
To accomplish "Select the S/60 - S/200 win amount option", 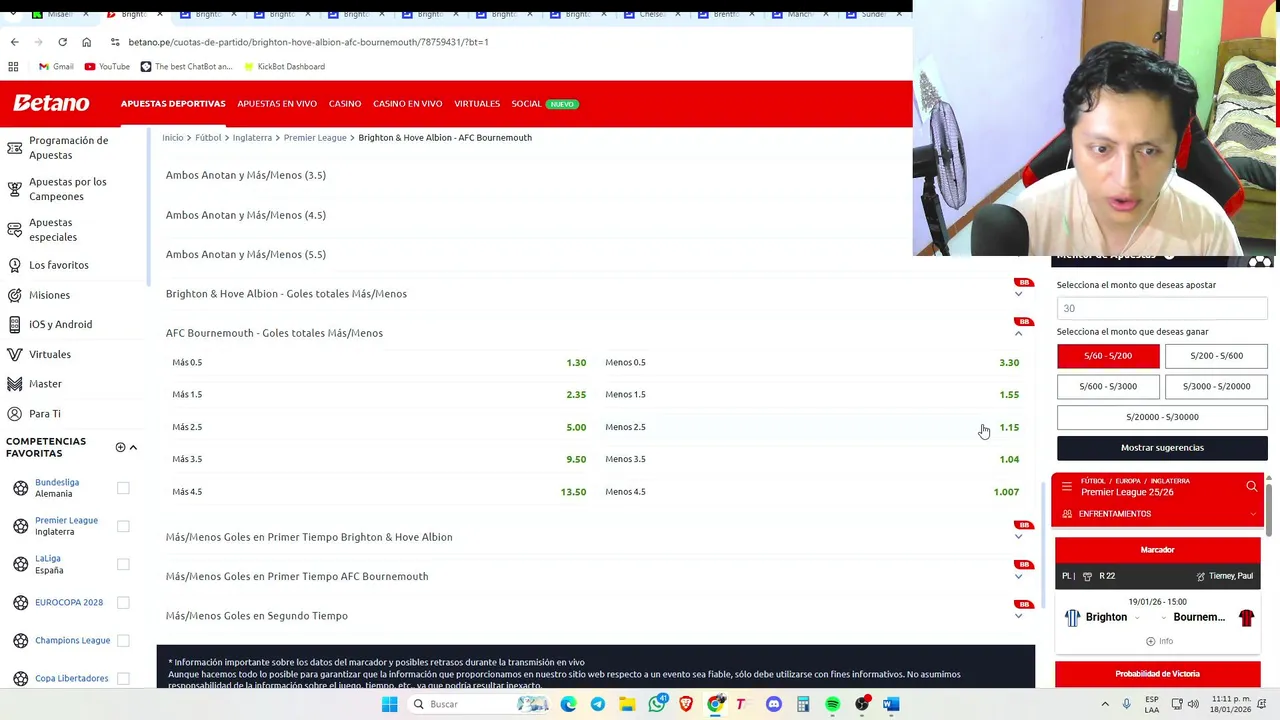I will point(1108,356).
